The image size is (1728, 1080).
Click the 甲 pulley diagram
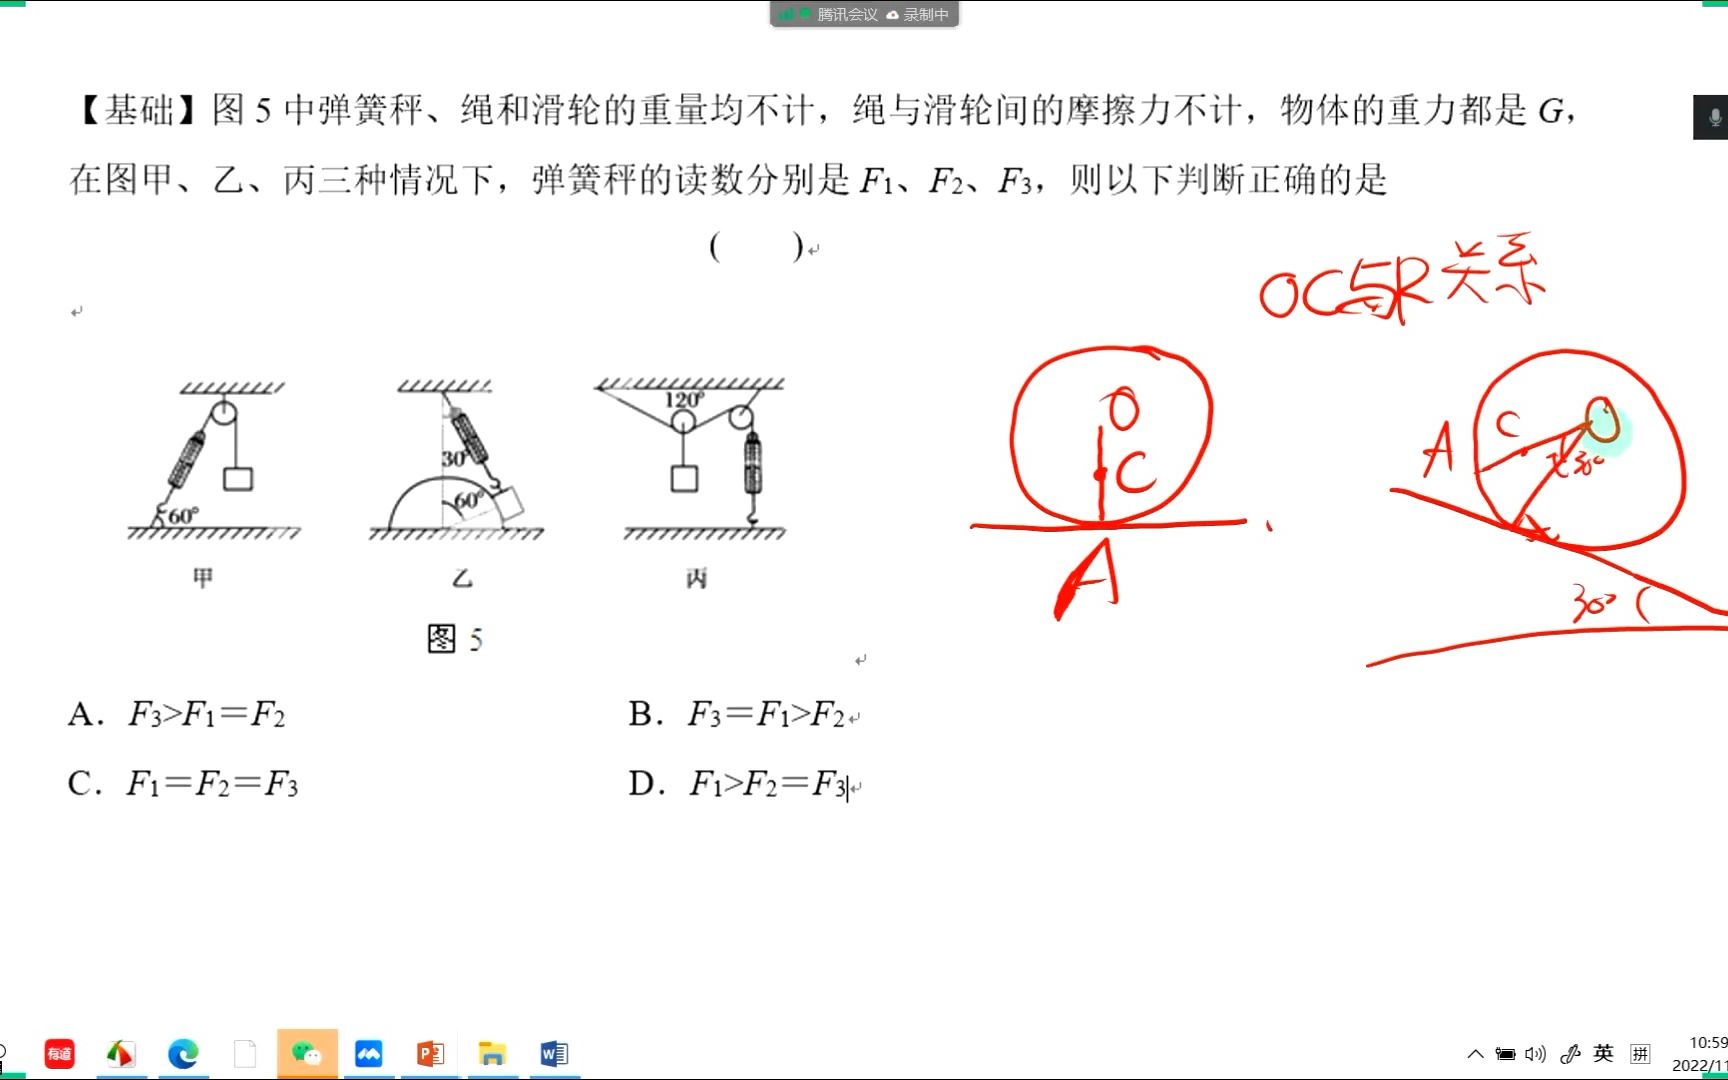[214, 461]
